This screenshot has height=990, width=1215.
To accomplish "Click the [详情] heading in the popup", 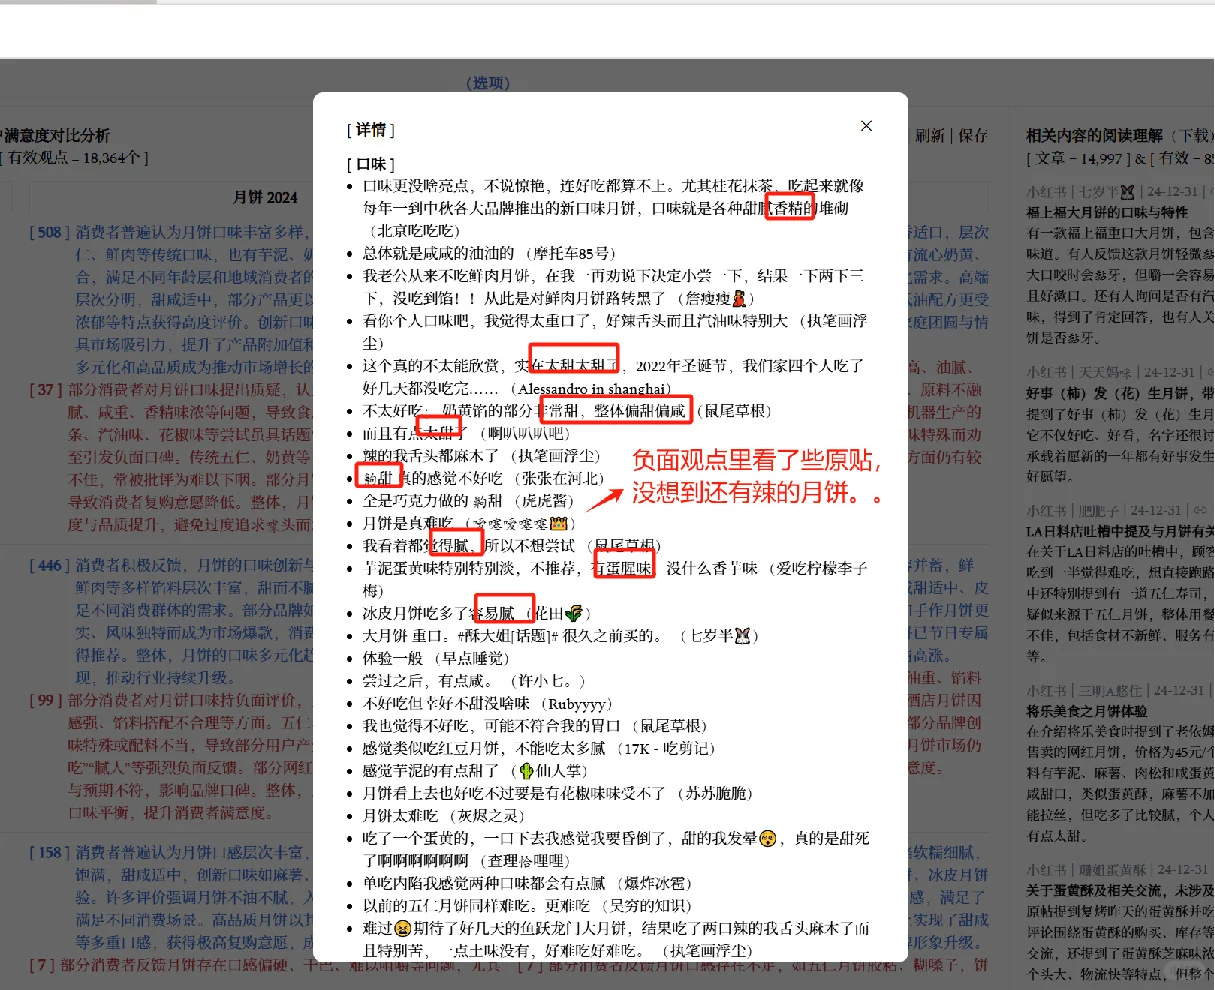I will pyautogui.click(x=371, y=130).
